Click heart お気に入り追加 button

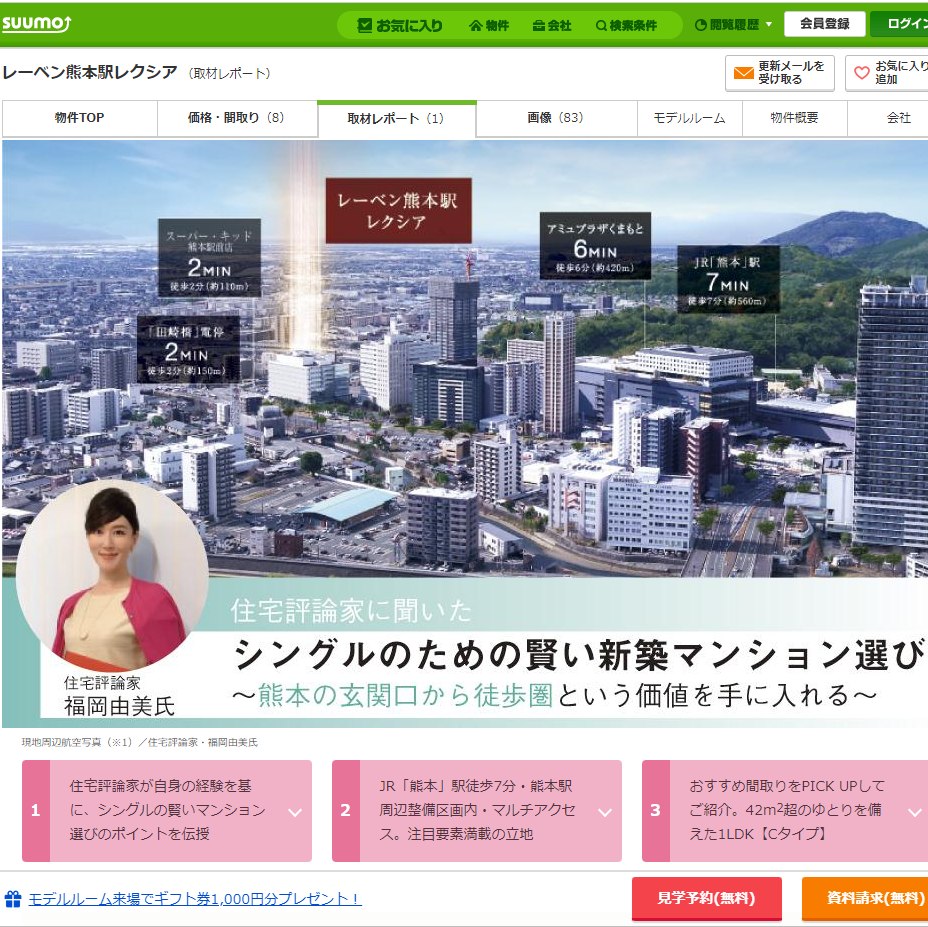(887, 73)
